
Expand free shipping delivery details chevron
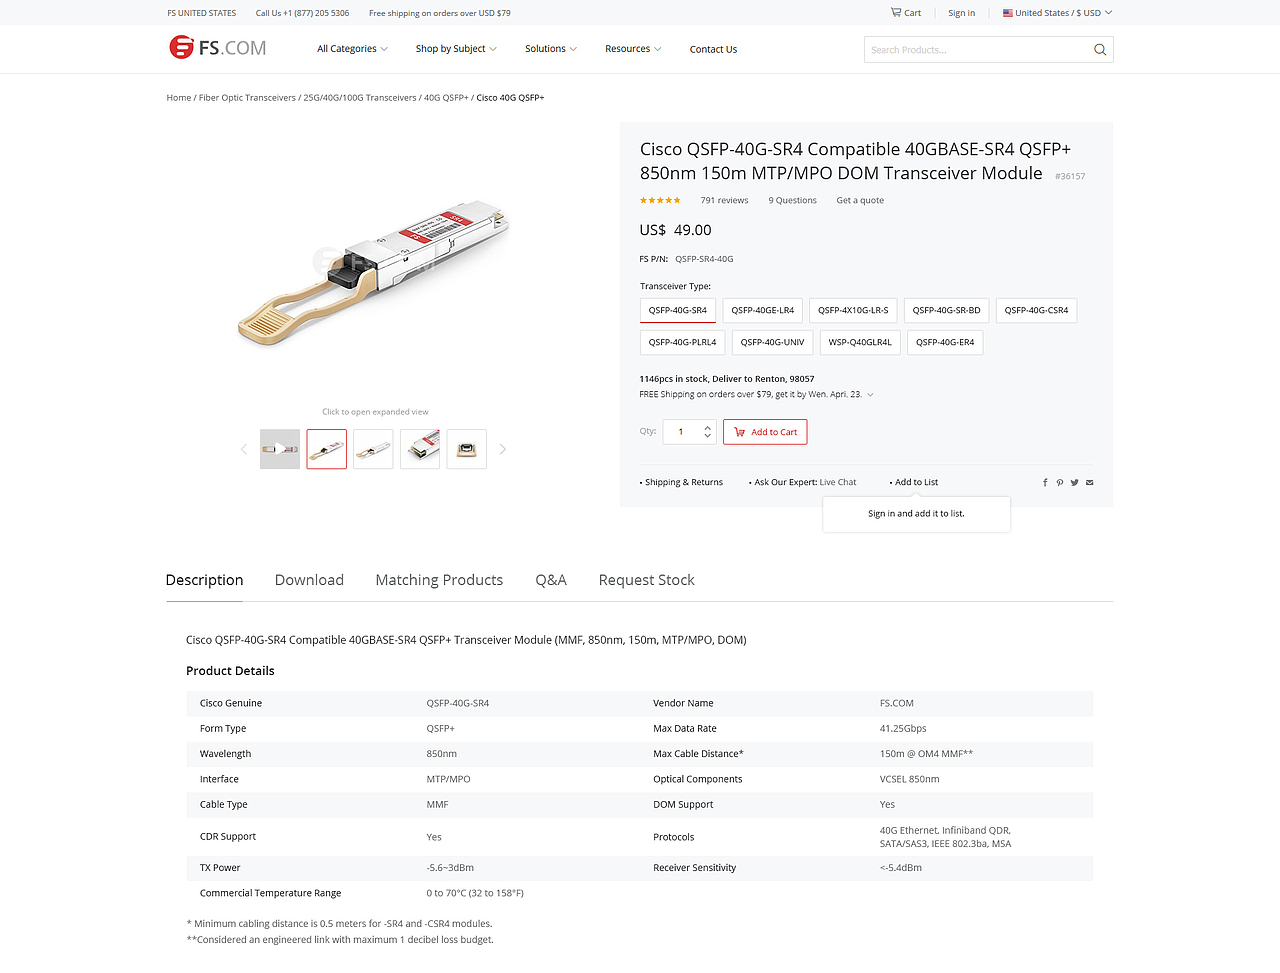(870, 395)
